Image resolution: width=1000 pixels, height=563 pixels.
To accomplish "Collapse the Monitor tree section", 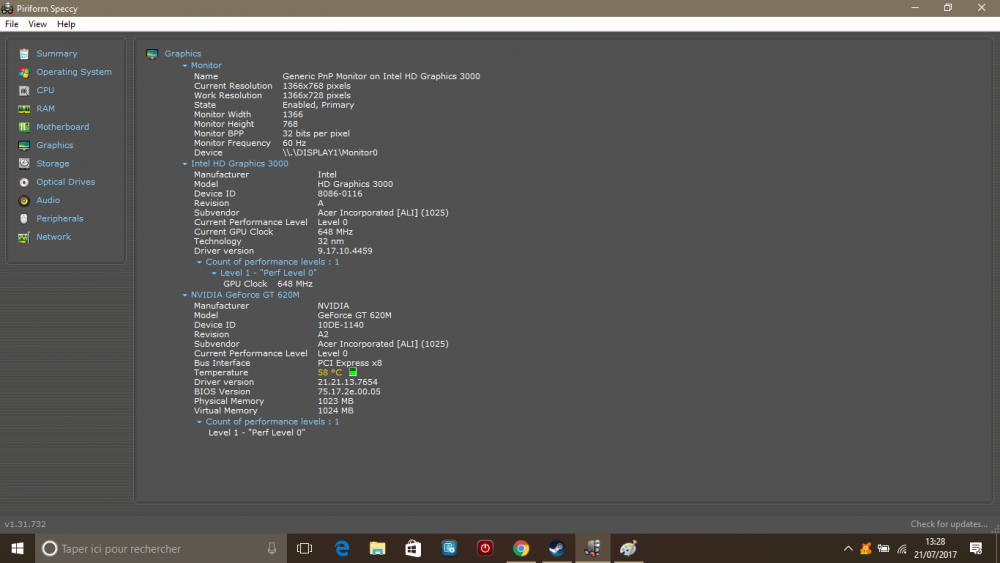I will coord(185,66).
